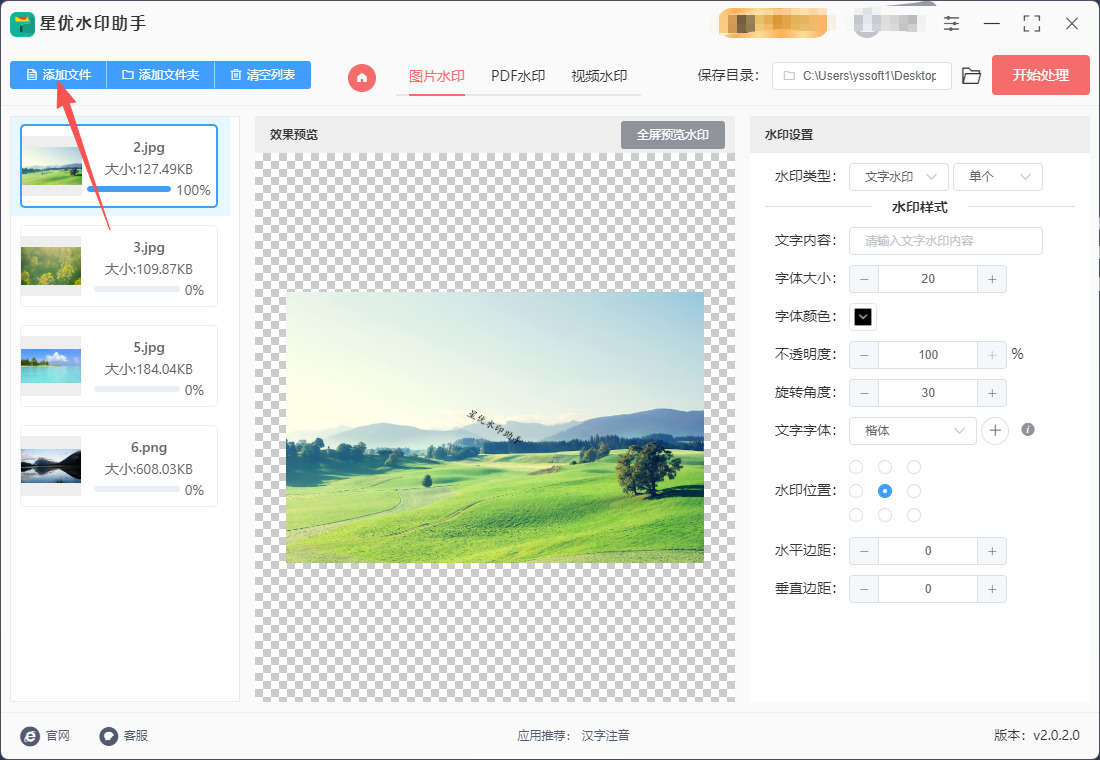Click the add font plus icon
The height and width of the screenshot is (760, 1100).
[x=994, y=430]
